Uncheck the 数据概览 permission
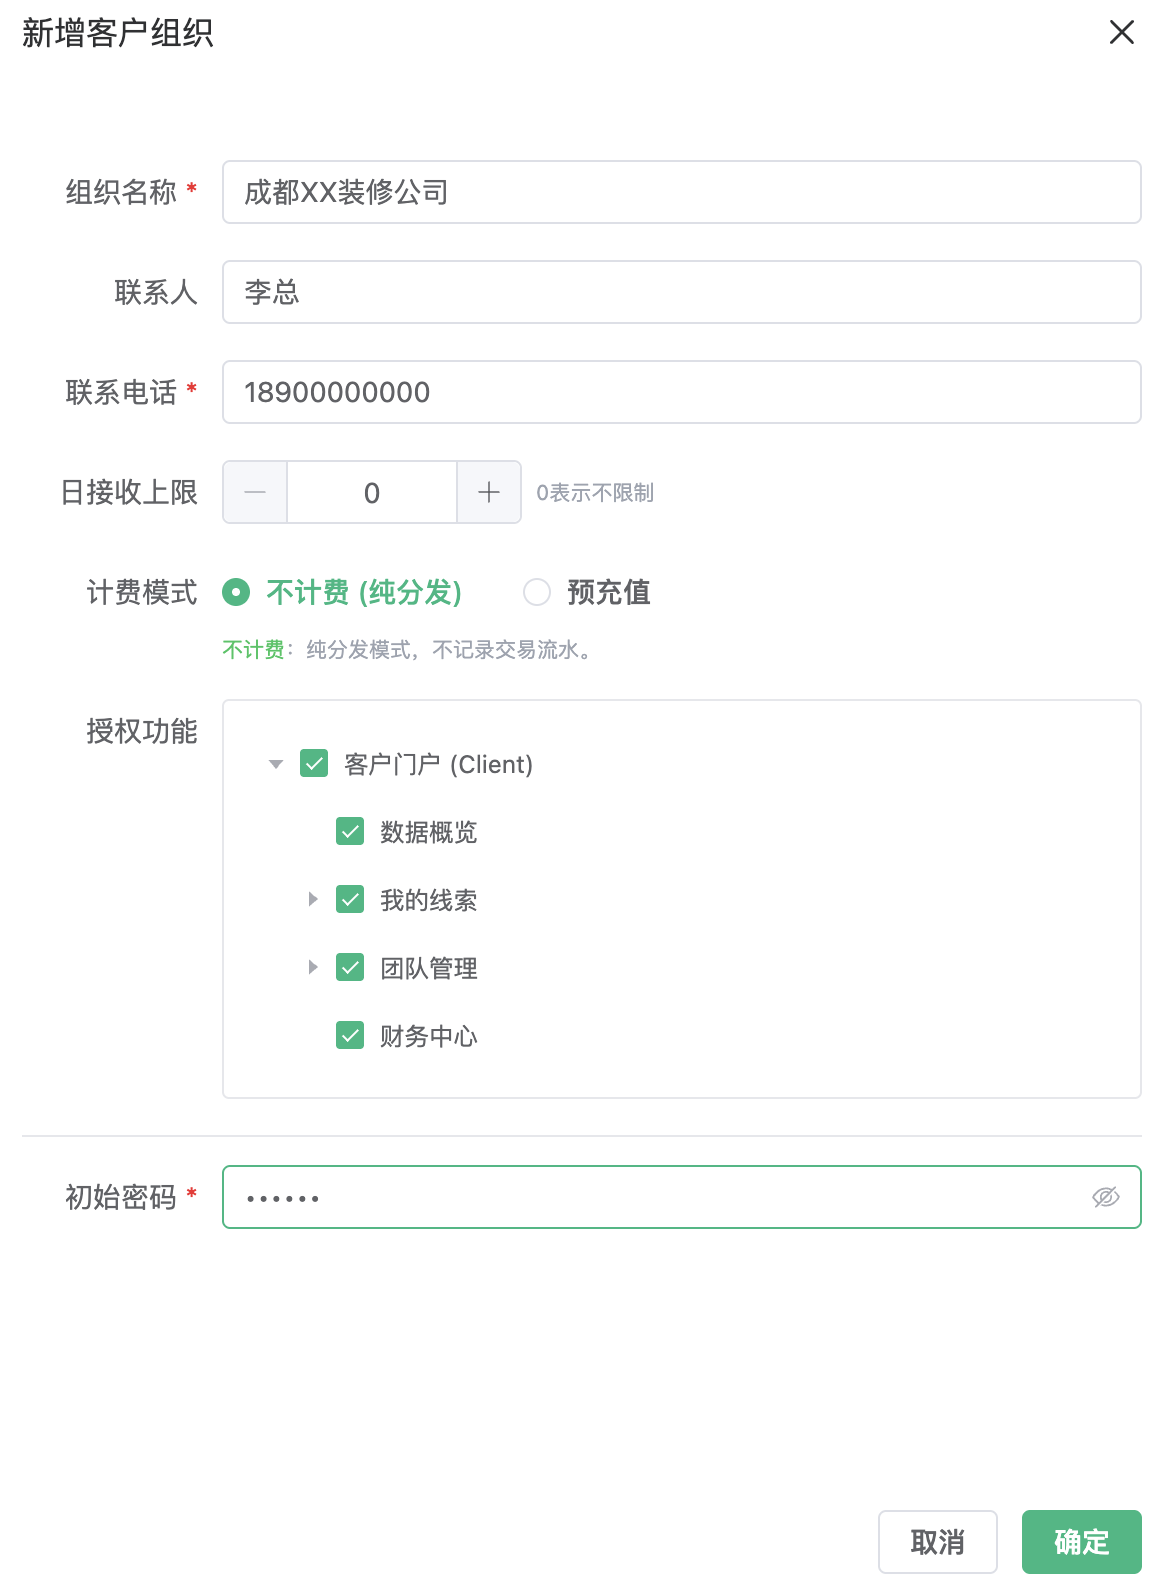 [x=350, y=832]
